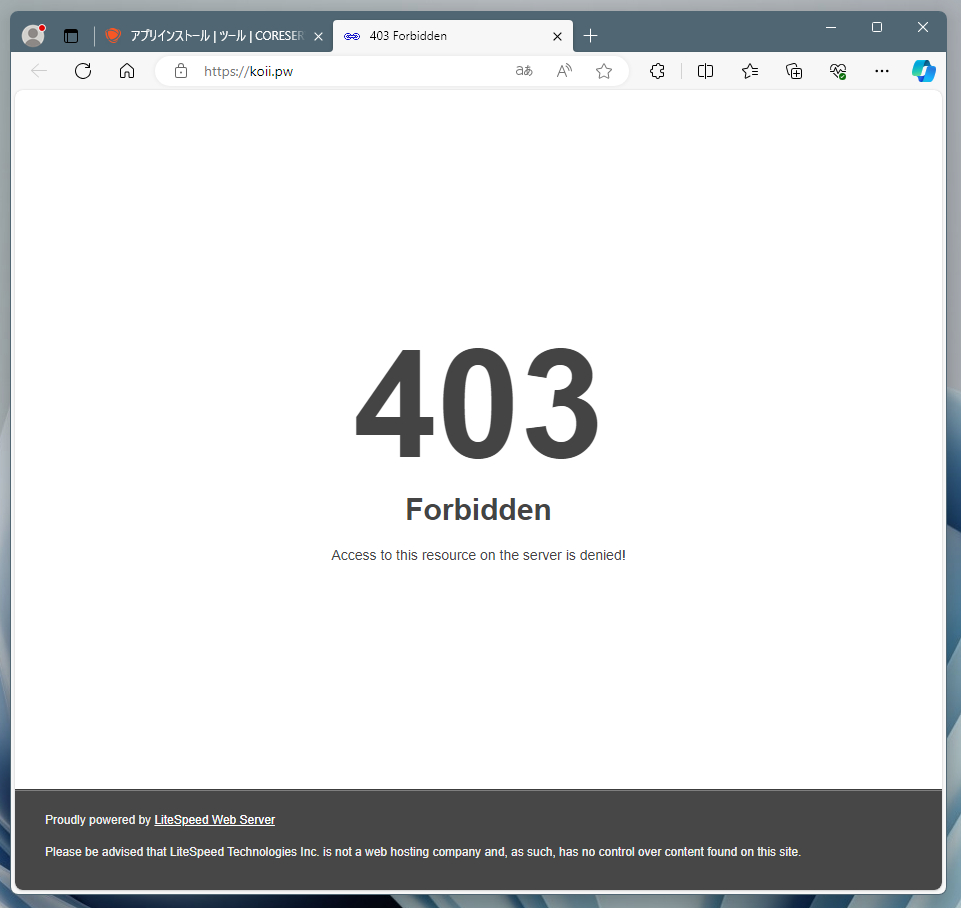Close the CORESERVER tab
Image resolution: width=961 pixels, height=908 pixels.
318,37
